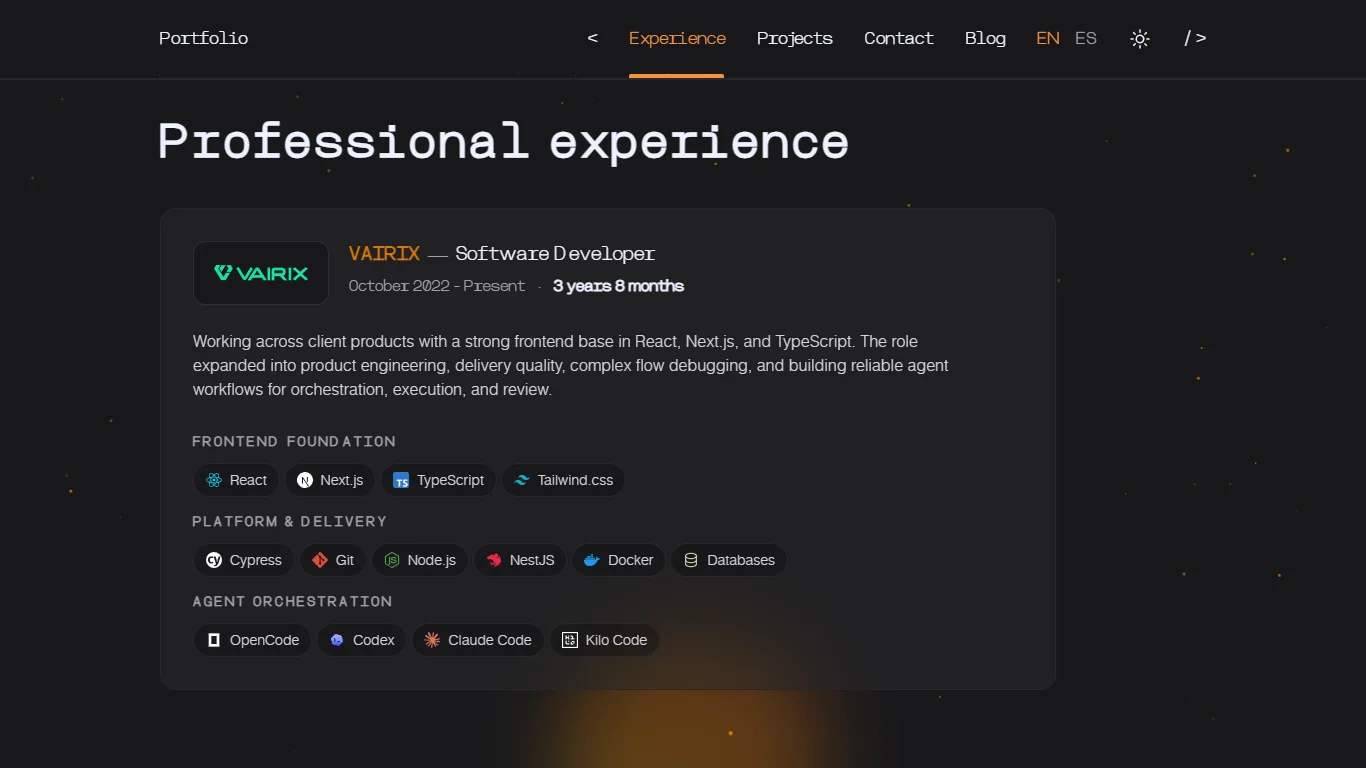
Task: Switch language to ES
Action: tap(1086, 38)
